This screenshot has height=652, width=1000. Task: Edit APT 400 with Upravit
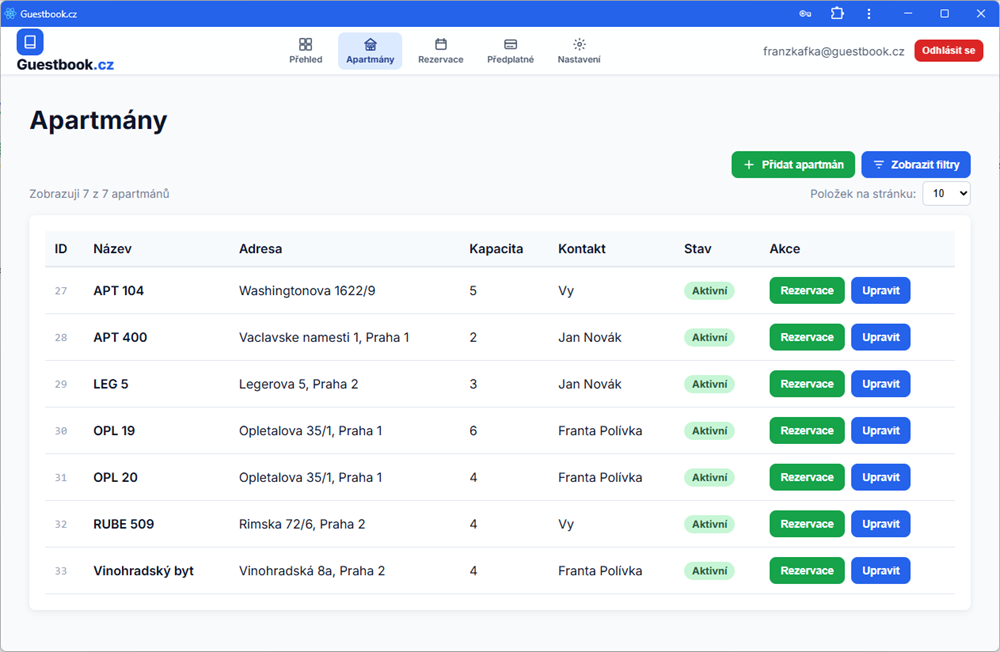point(881,337)
